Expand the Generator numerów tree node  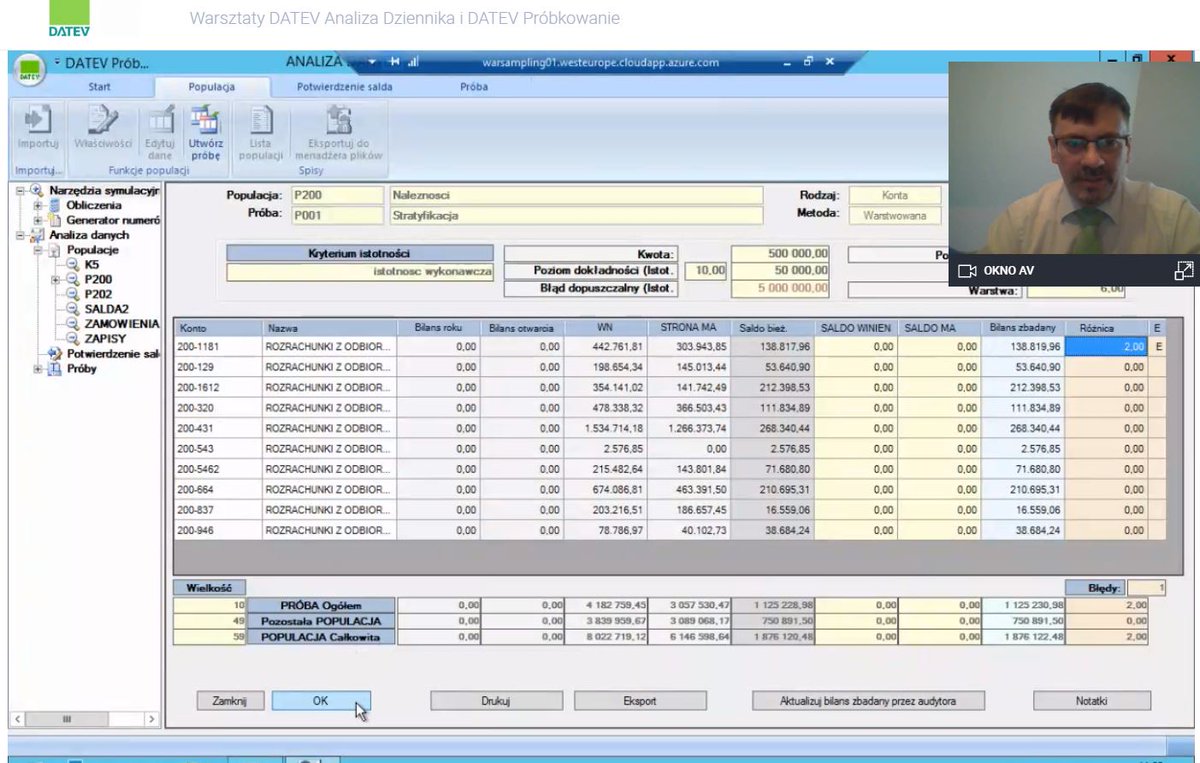(38, 220)
